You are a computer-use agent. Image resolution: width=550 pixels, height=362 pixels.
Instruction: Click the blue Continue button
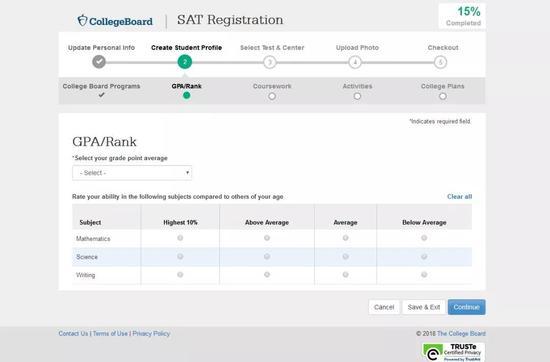pyautogui.click(x=467, y=307)
